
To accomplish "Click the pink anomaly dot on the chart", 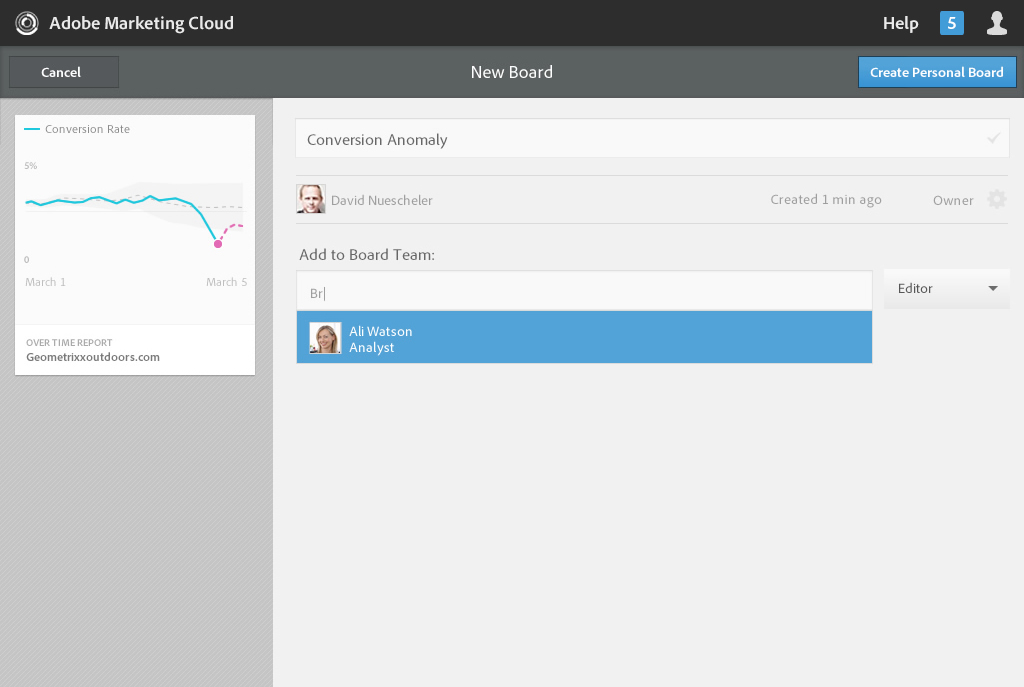I will pyautogui.click(x=218, y=244).
